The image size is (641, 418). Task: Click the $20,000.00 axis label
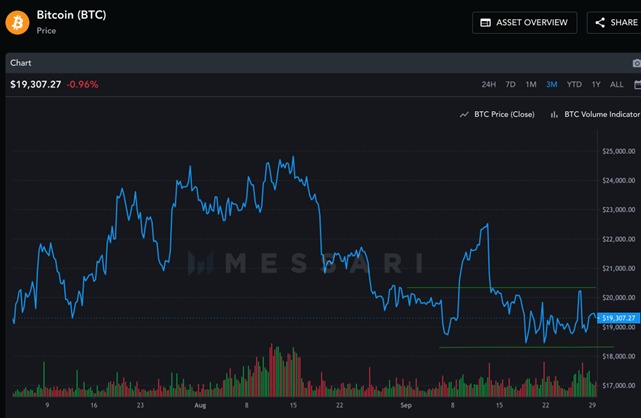pyautogui.click(x=619, y=297)
